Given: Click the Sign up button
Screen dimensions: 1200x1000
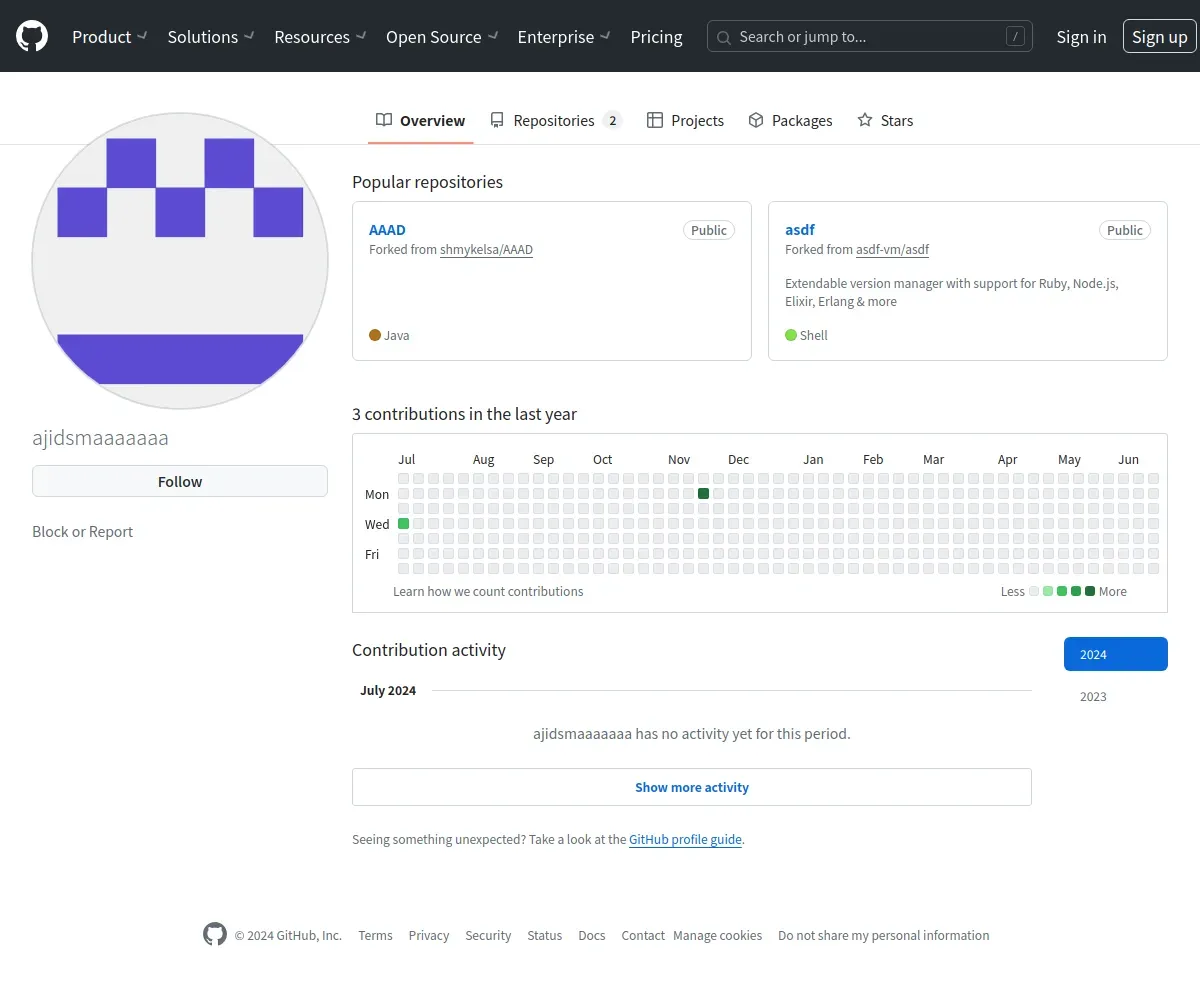Looking at the screenshot, I should (1159, 37).
